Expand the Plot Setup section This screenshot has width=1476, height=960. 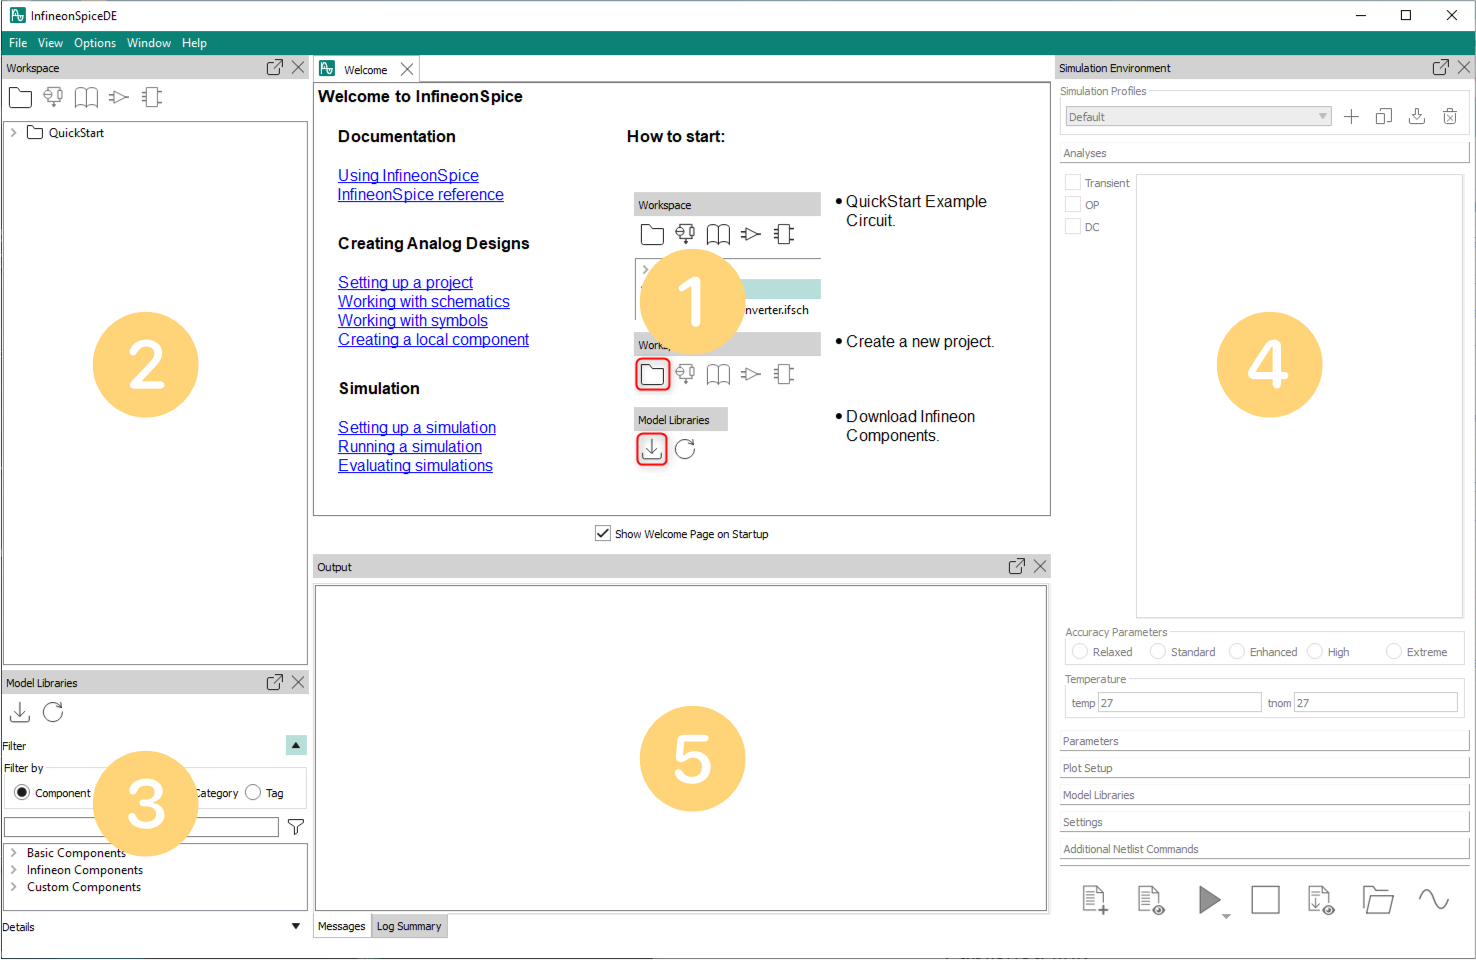(x=1264, y=768)
